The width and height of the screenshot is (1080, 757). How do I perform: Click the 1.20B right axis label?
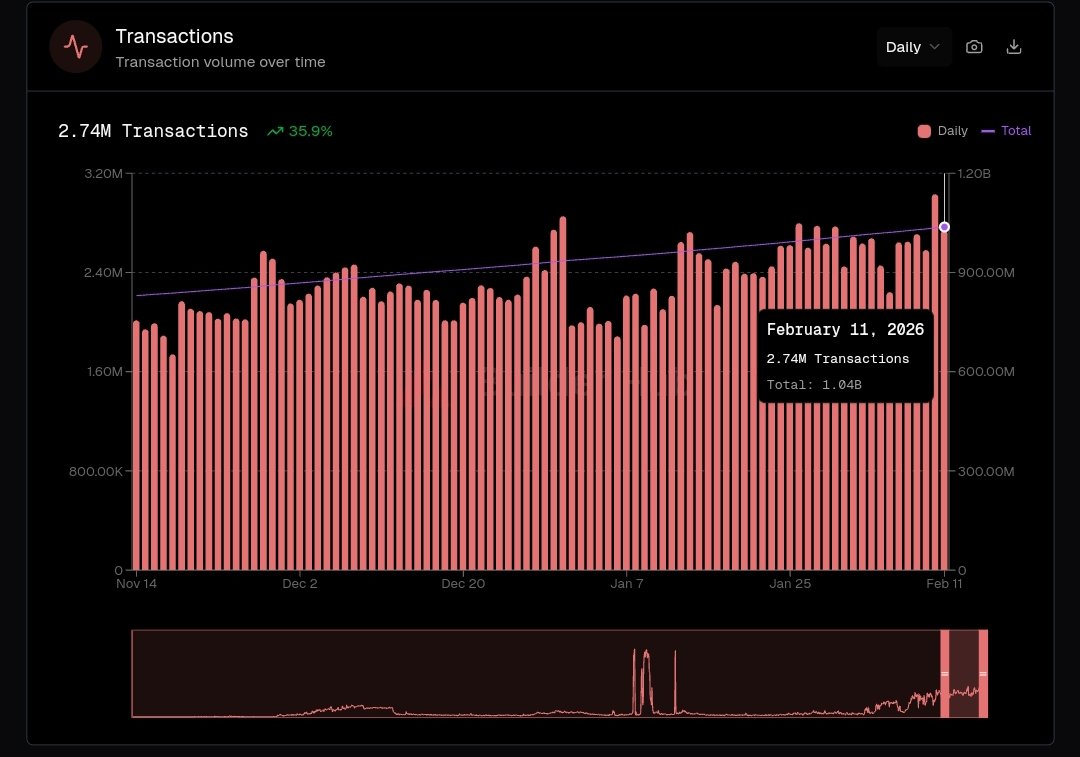tap(974, 174)
